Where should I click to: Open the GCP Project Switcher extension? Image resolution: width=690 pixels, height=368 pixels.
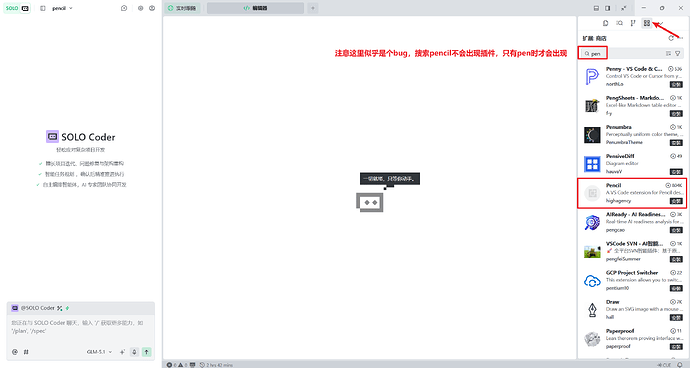tap(632, 280)
